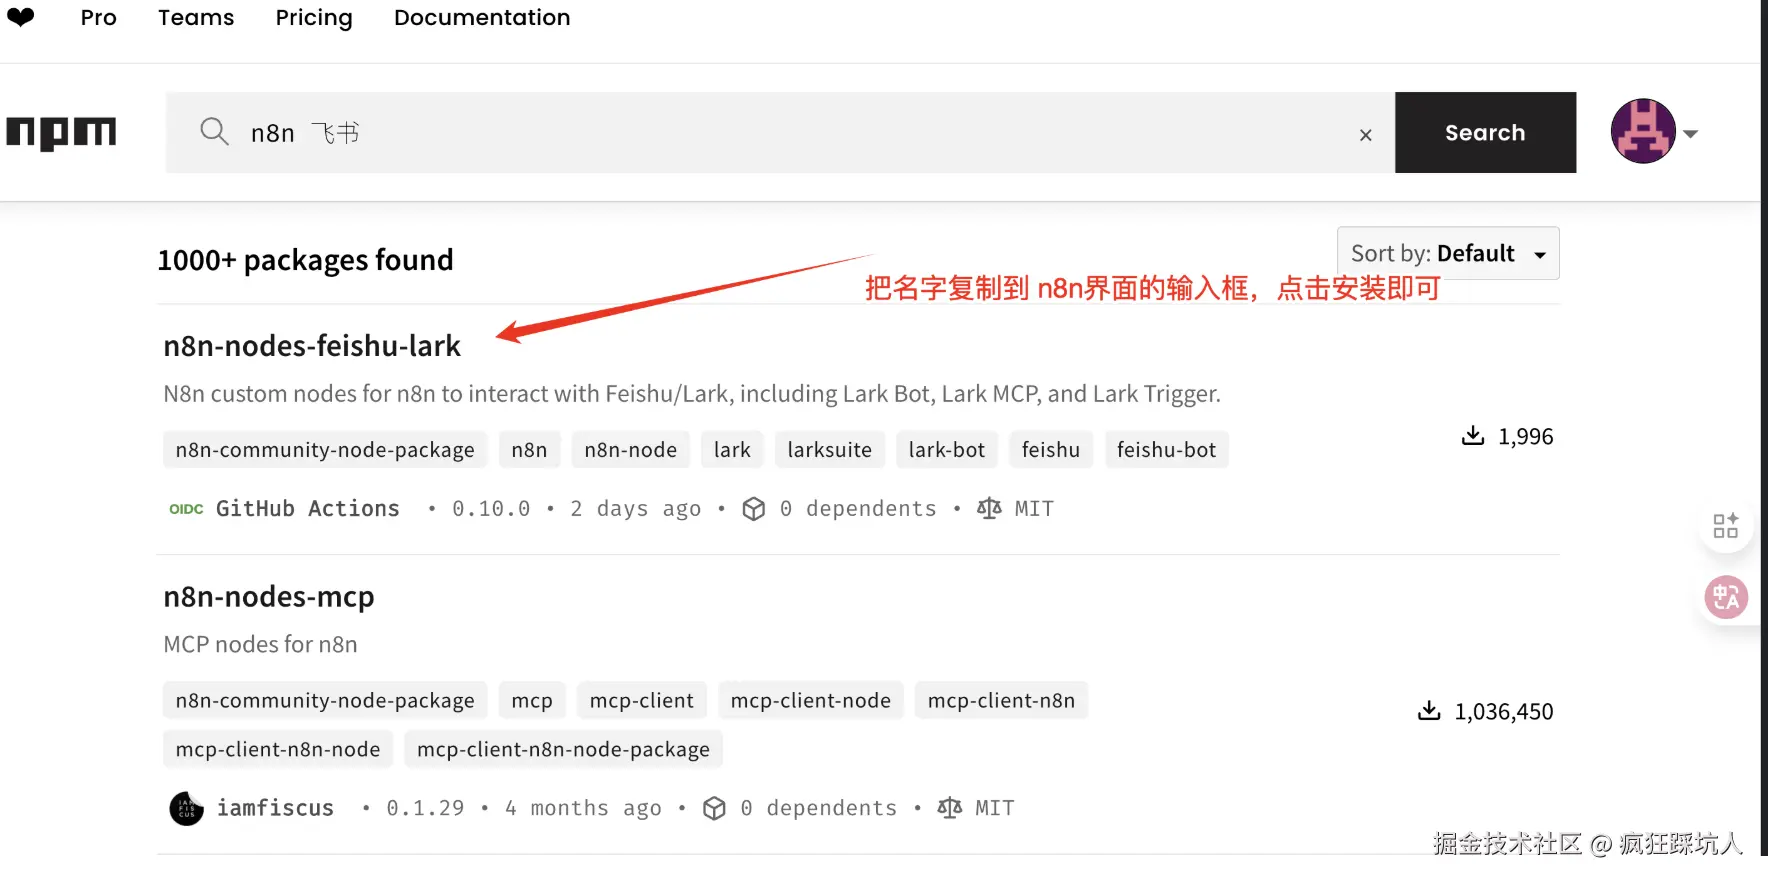Select the lark keyword tag
The image size is (1768, 882).
point(732,450)
